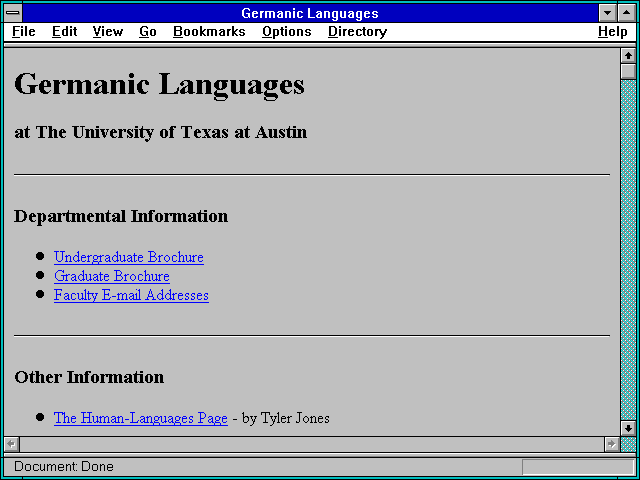Click the 'by Tyler Jones' text

click(286, 418)
